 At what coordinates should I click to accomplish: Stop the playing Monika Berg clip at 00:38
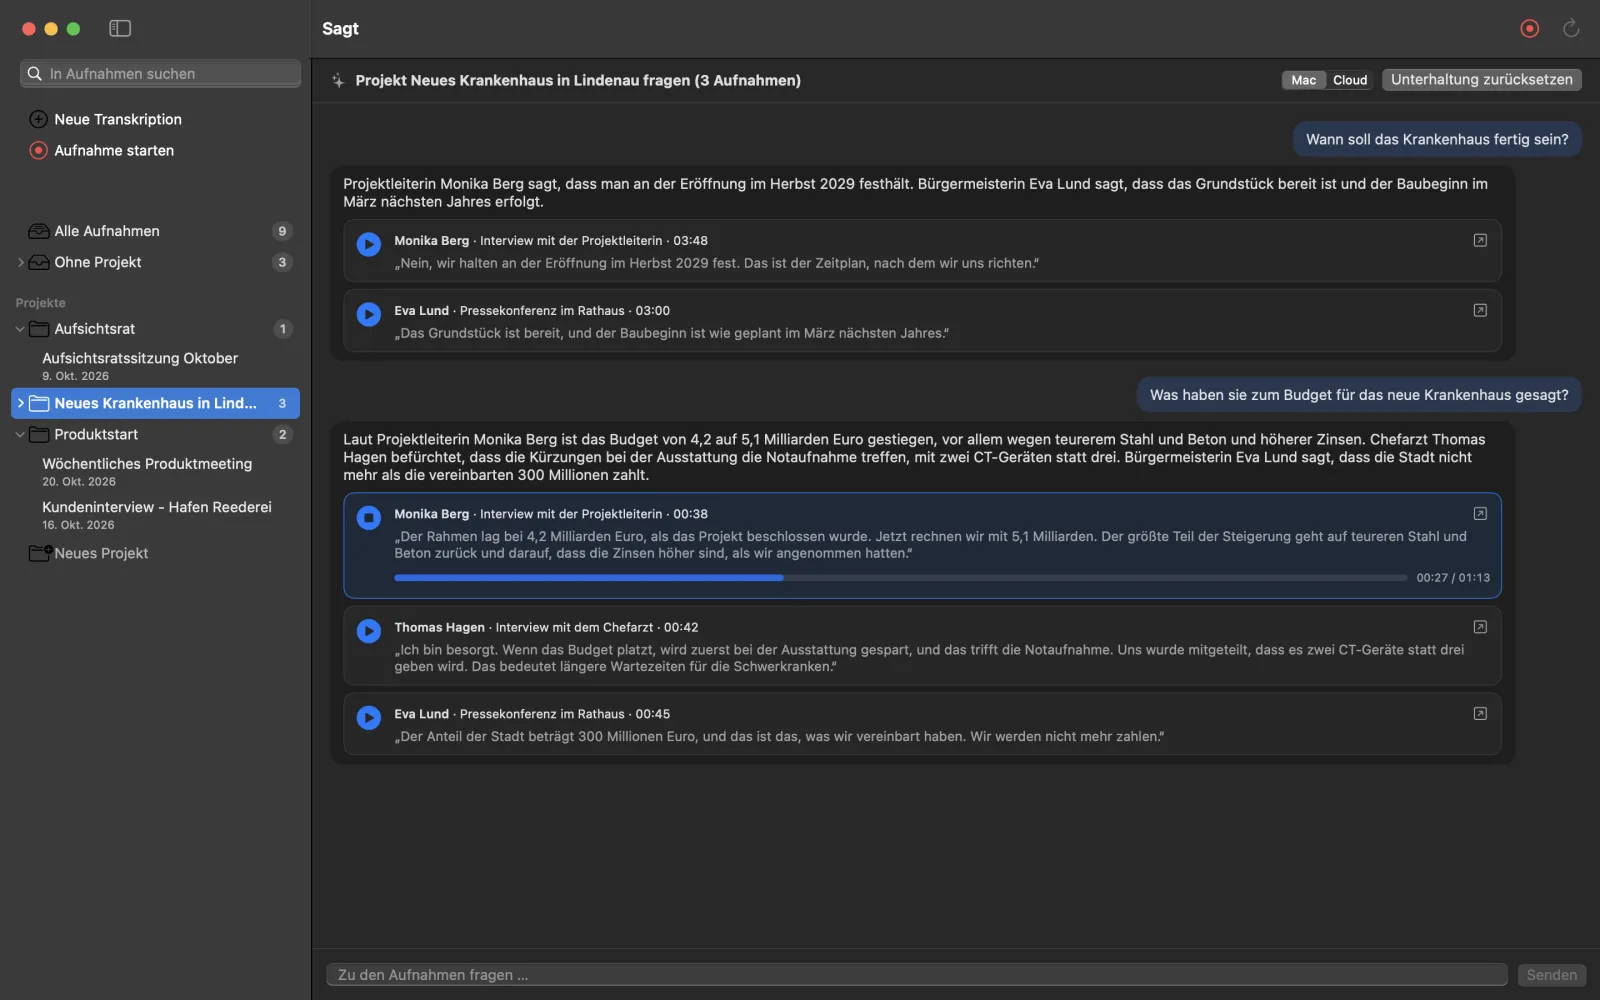pos(369,517)
